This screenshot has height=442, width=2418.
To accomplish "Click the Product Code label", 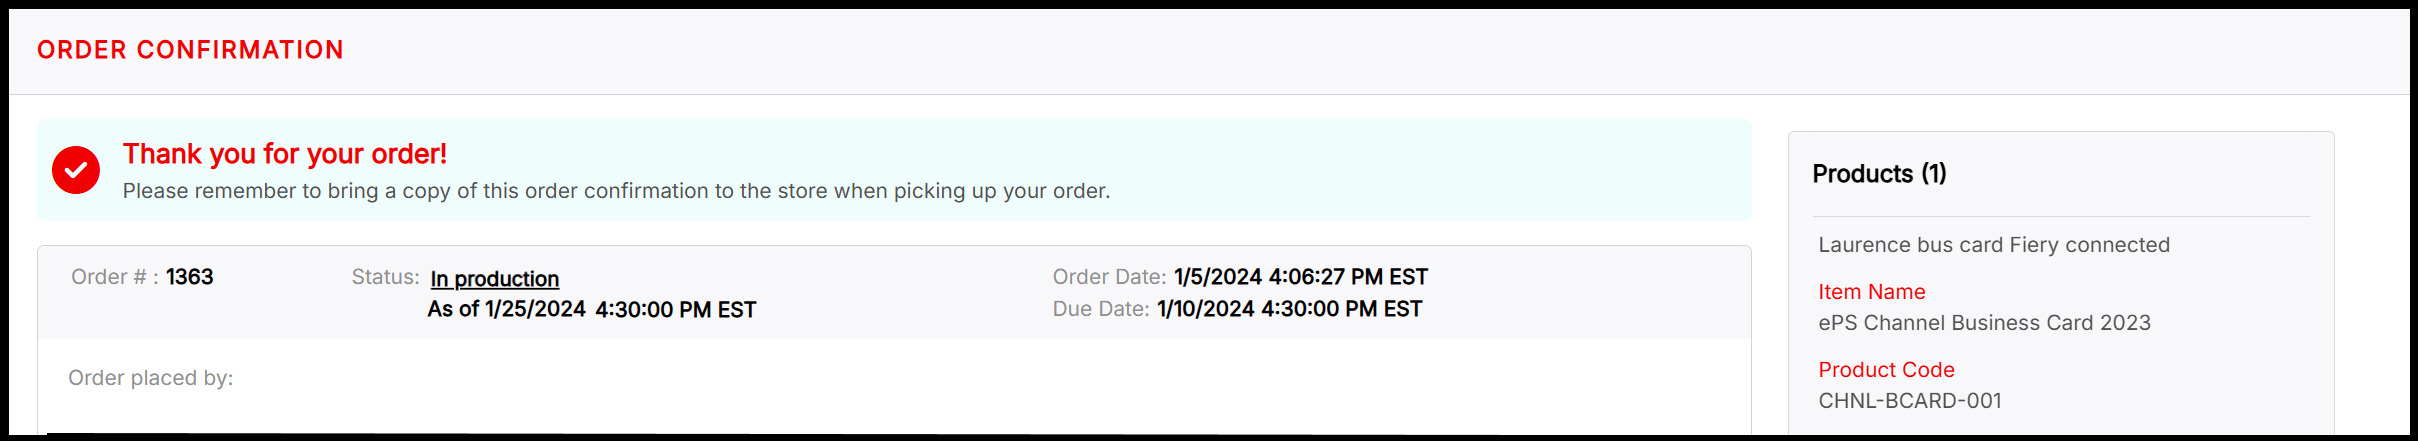I will coord(1886,370).
